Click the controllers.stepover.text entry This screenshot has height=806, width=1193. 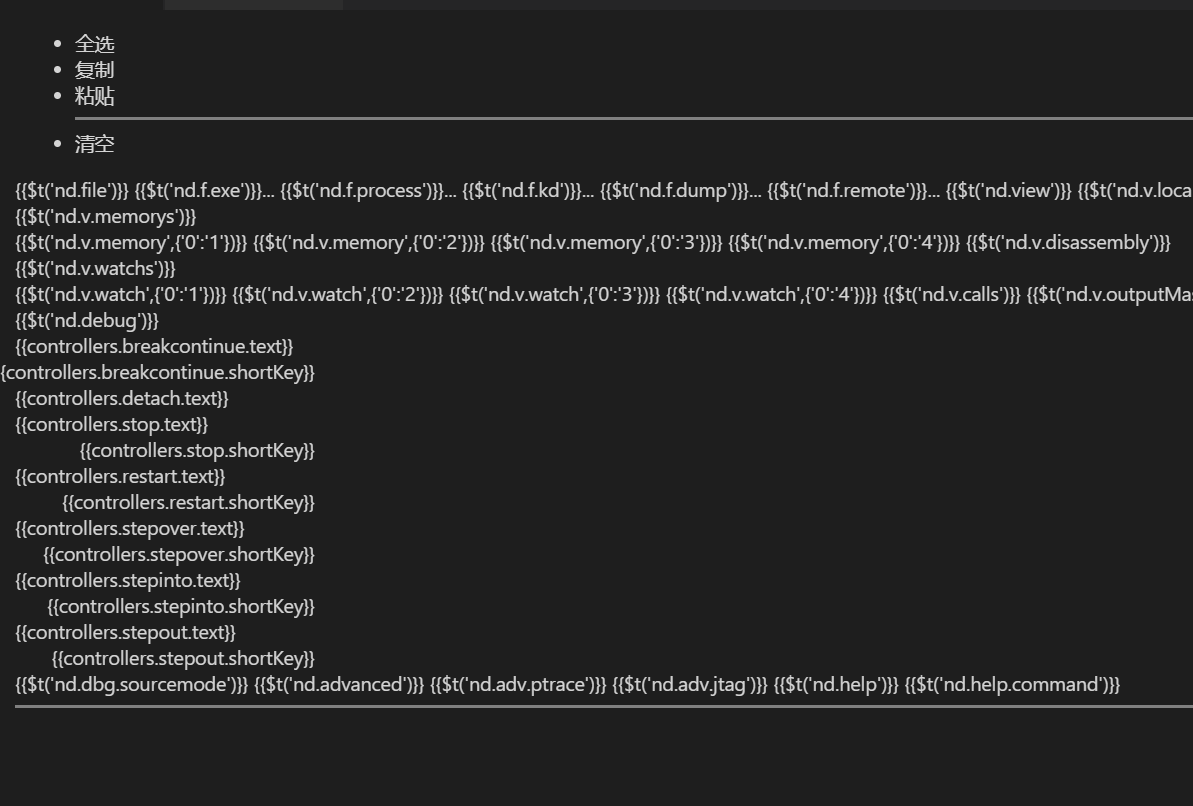(130, 528)
